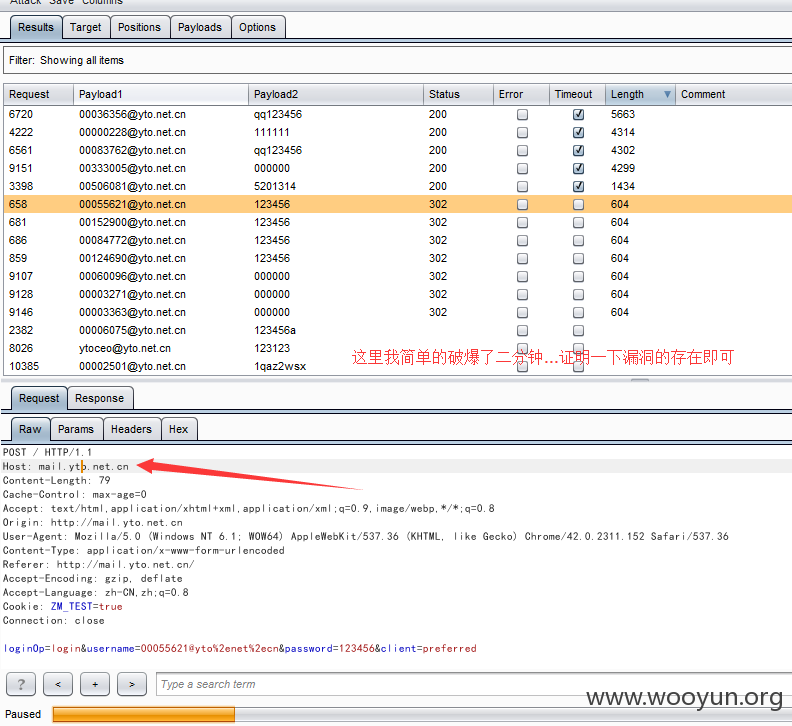792x726 pixels.
Task: Toggle Error checkbox for request 2382
Action: click(x=522, y=330)
